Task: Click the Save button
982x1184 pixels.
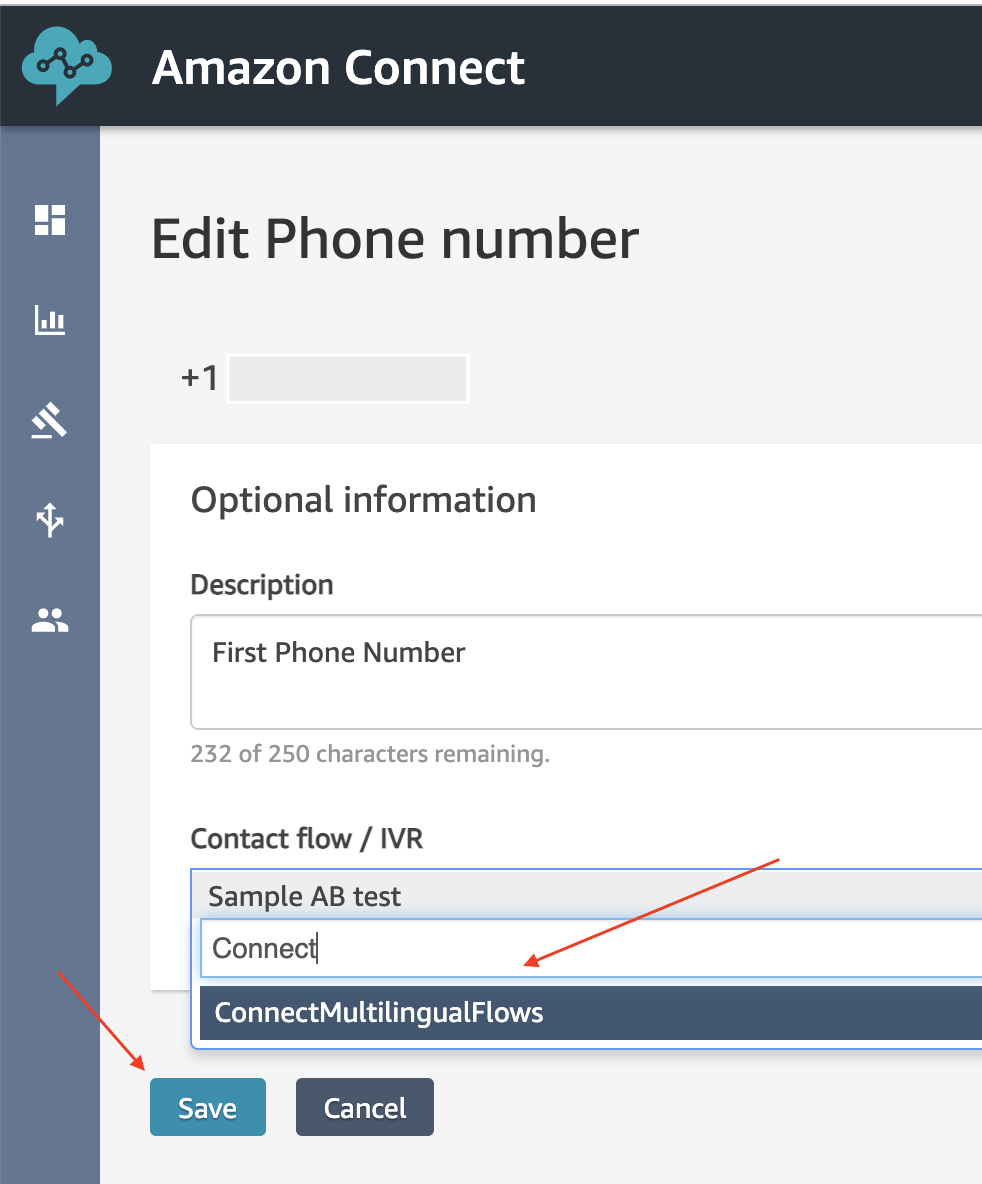Action: (208, 1107)
